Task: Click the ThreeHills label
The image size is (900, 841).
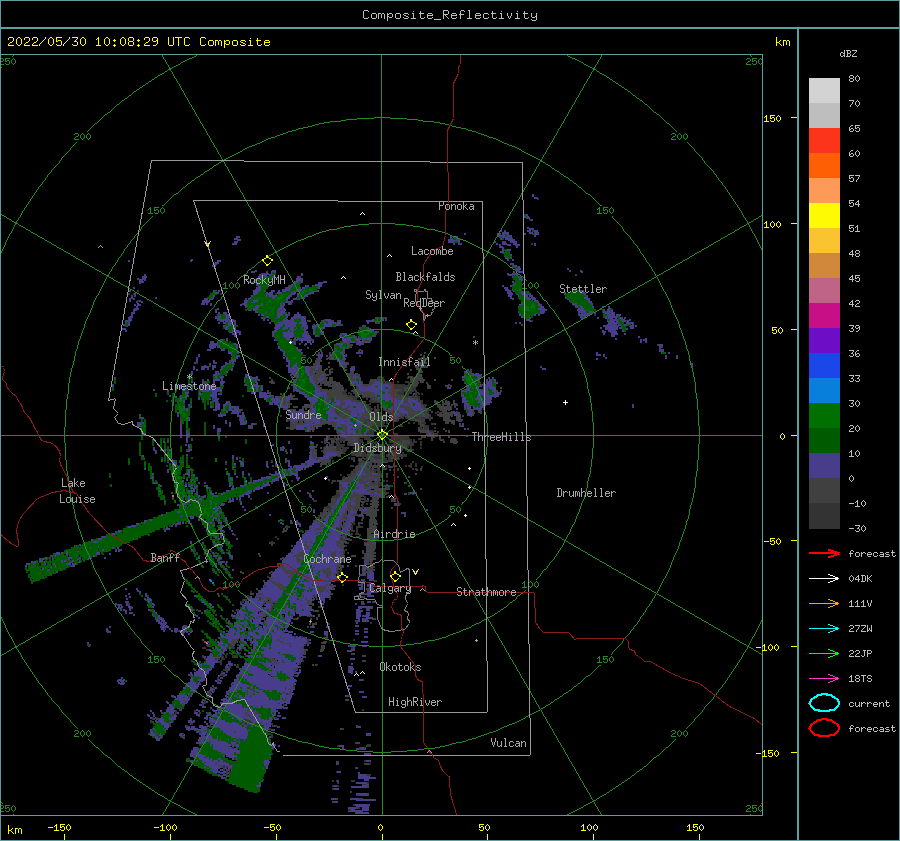Action: pyautogui.click(x=502, y=437)
